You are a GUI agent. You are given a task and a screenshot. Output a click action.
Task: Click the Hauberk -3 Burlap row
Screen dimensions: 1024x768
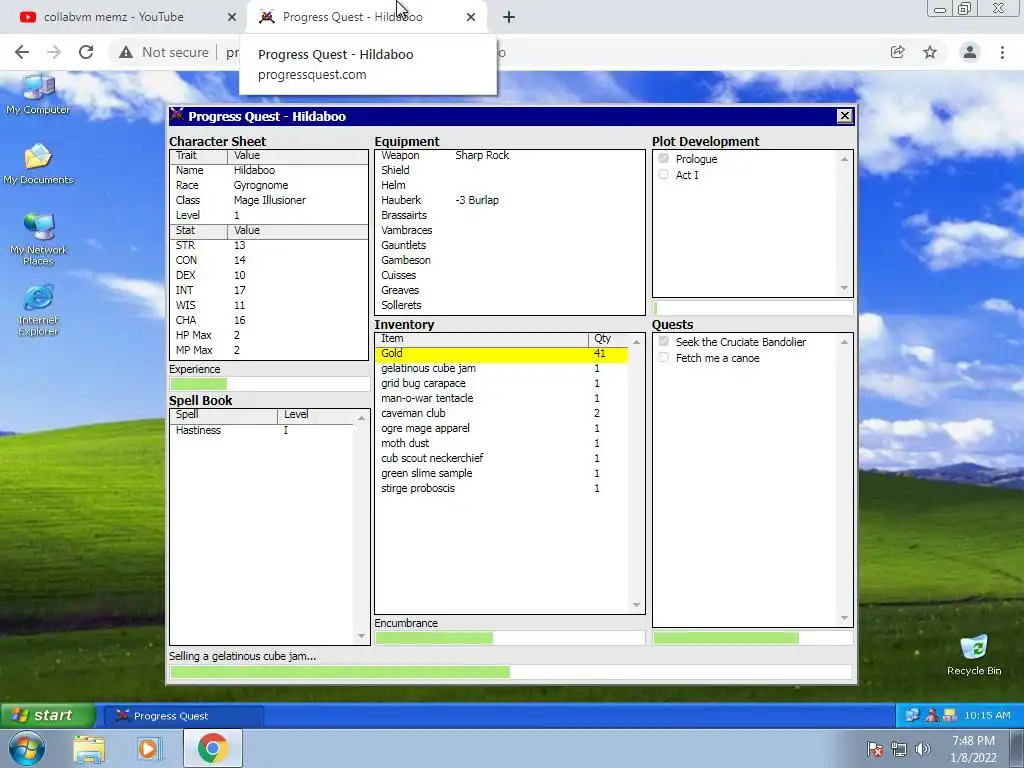[509, 200]
